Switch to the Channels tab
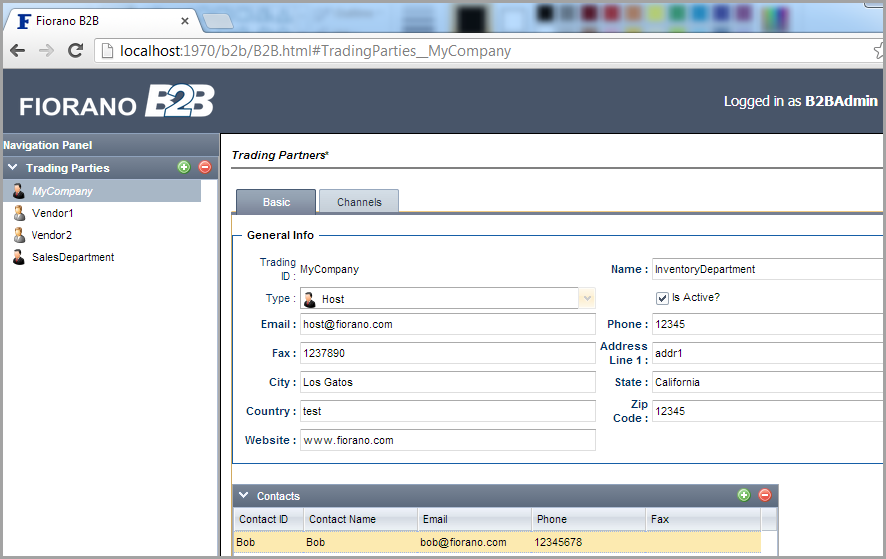This screenshot has height=559, width=886. 359,202
